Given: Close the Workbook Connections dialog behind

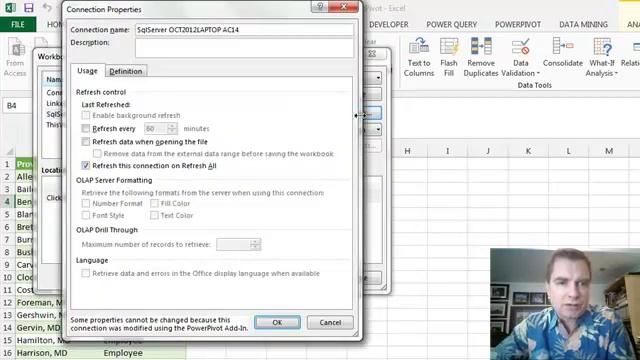Looking at the screenshot, I should 372,53.
